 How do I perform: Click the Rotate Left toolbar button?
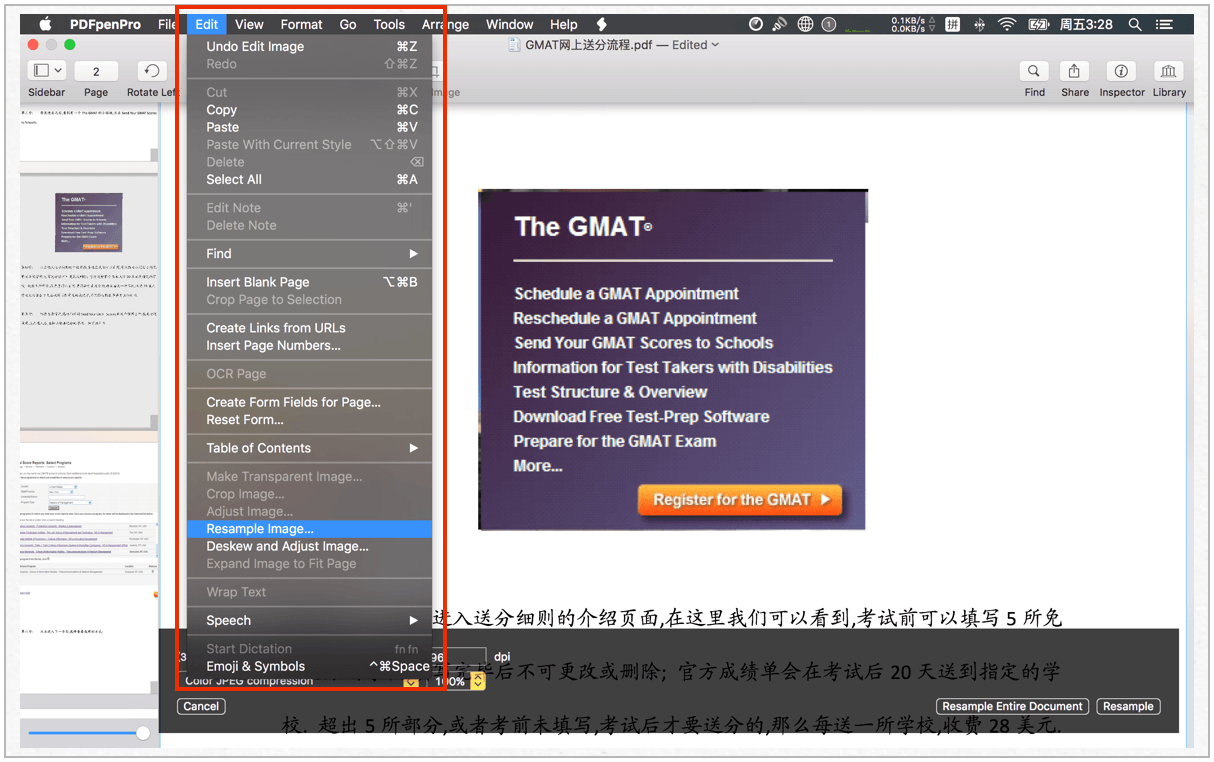[x=152, y=71]
